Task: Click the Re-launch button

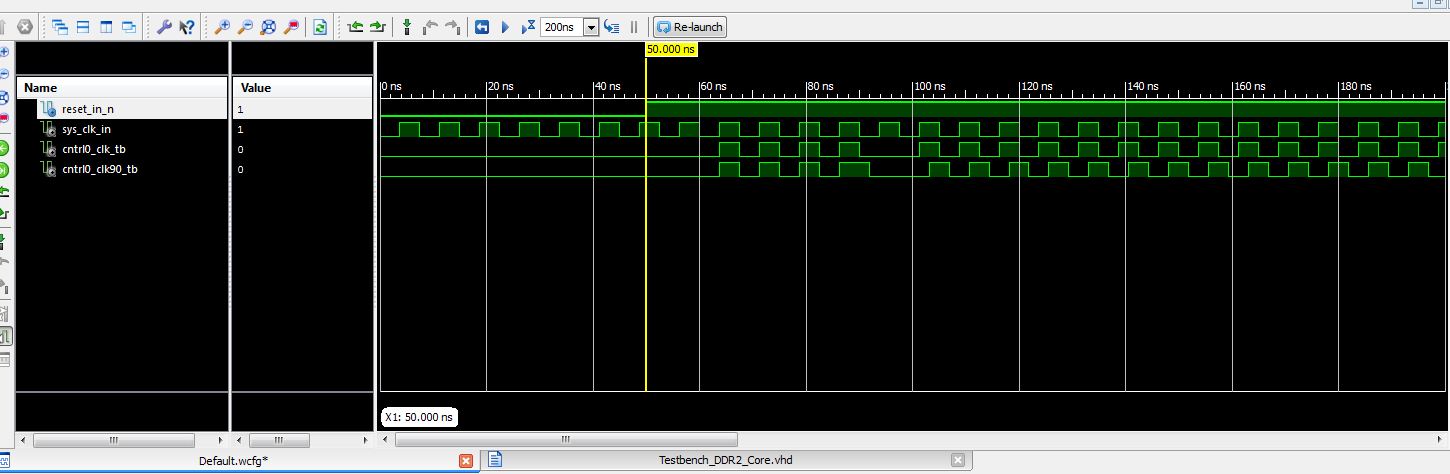Action: click(x=689, y=27)
